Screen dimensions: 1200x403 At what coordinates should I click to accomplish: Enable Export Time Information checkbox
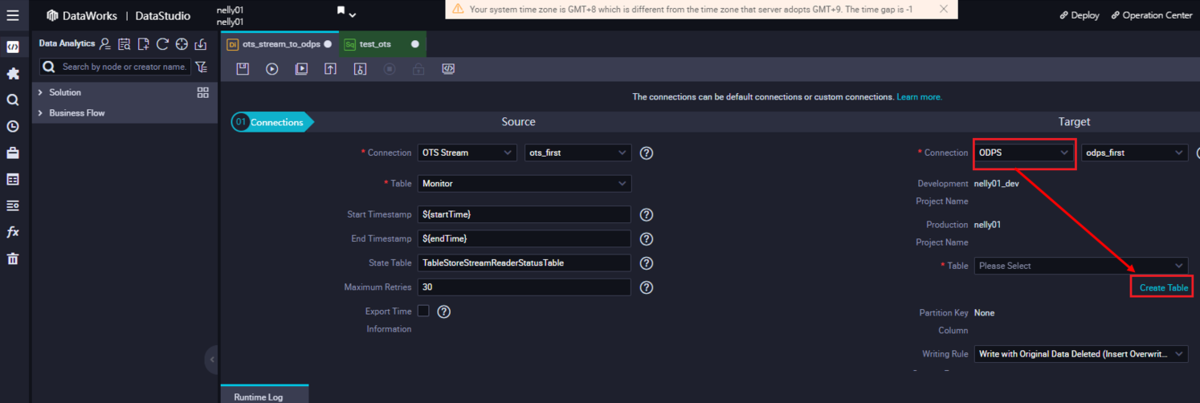tap(424, 311)
